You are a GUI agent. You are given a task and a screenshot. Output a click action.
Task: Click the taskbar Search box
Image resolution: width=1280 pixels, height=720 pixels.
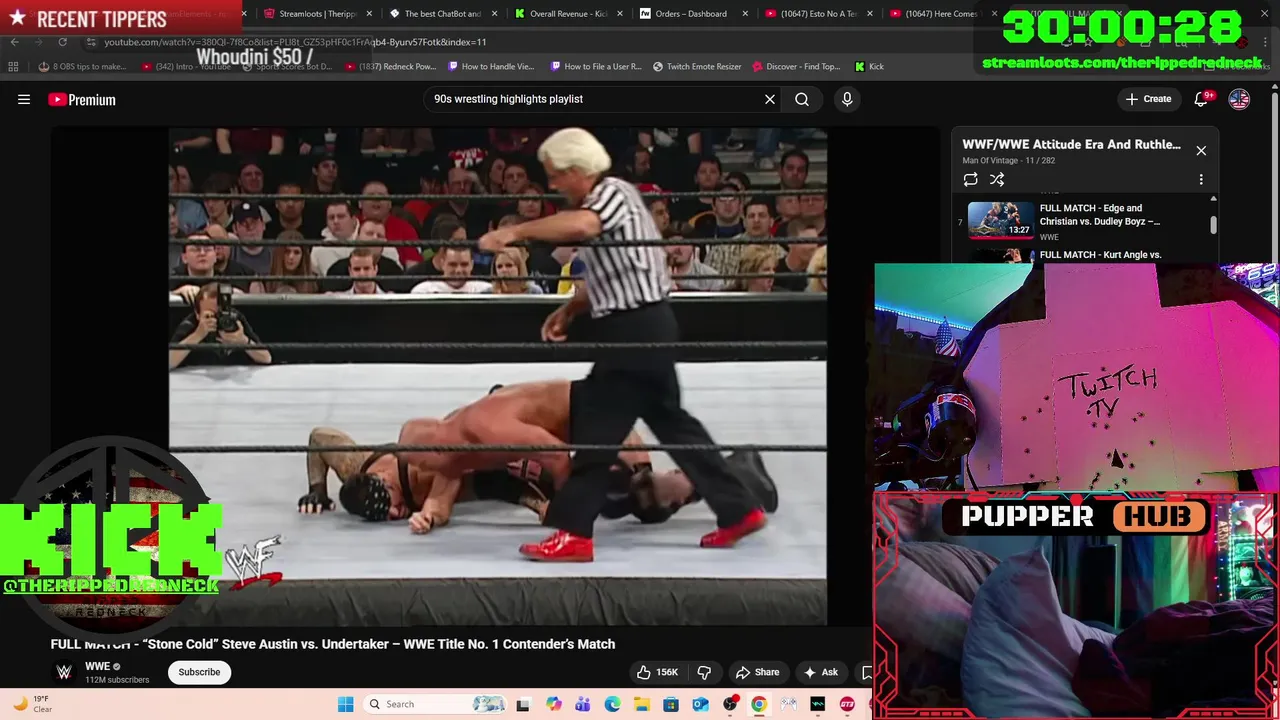tap(434, 704)
